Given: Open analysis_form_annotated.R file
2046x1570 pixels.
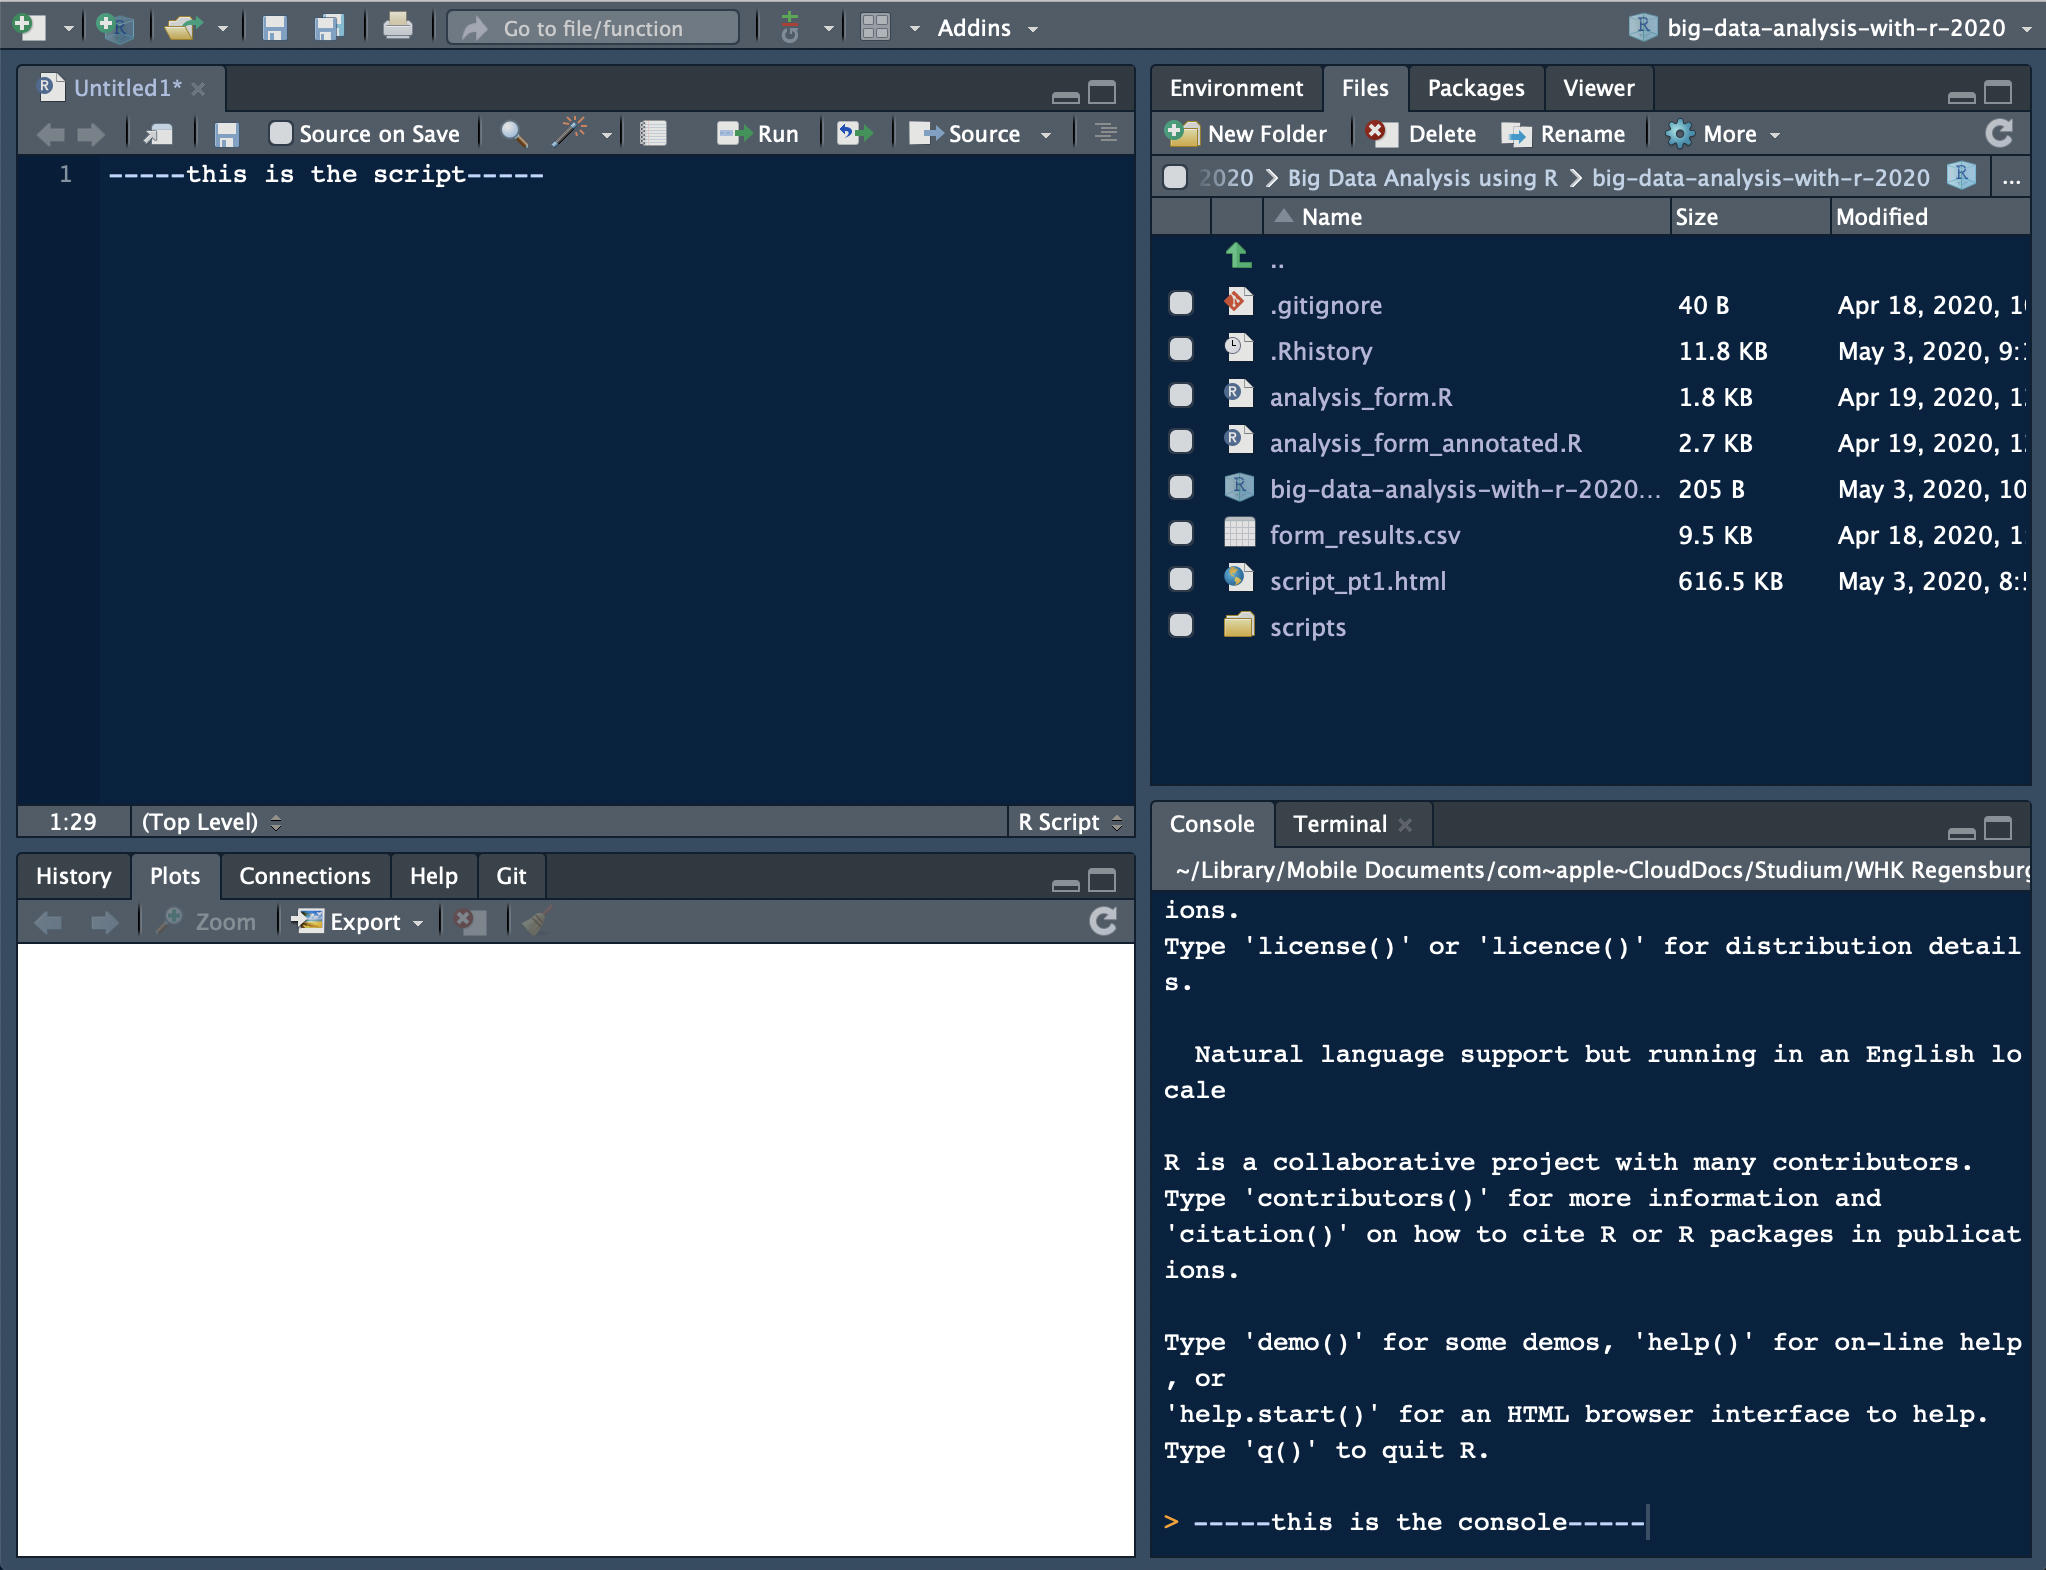Looking at the screenshot, I should [1425, 443].
